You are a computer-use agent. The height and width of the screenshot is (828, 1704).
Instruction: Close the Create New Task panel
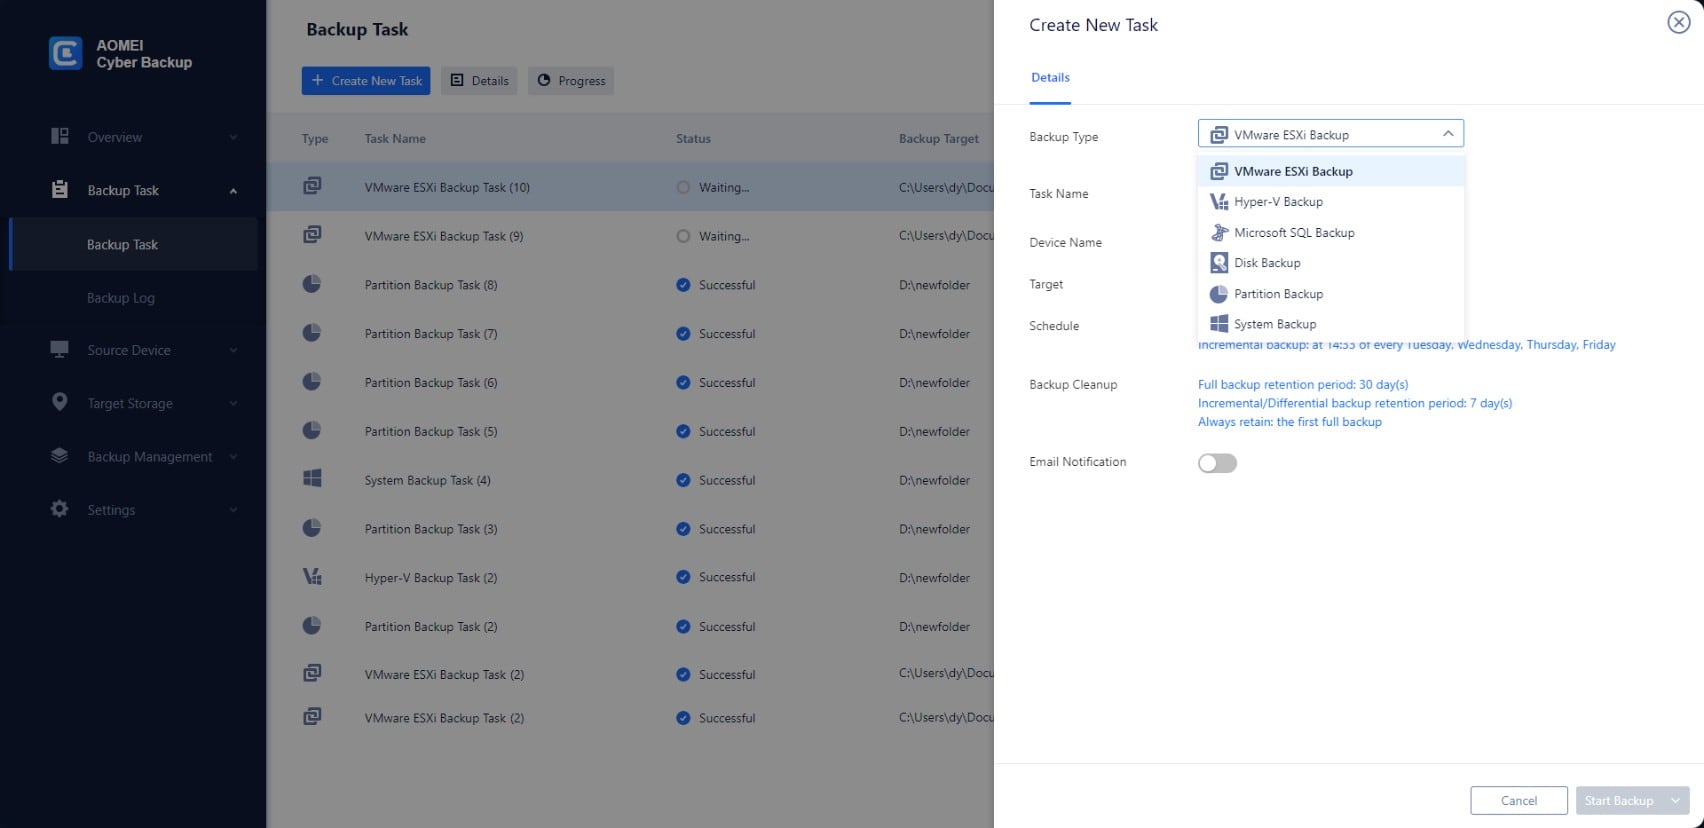coord(1678,22)
